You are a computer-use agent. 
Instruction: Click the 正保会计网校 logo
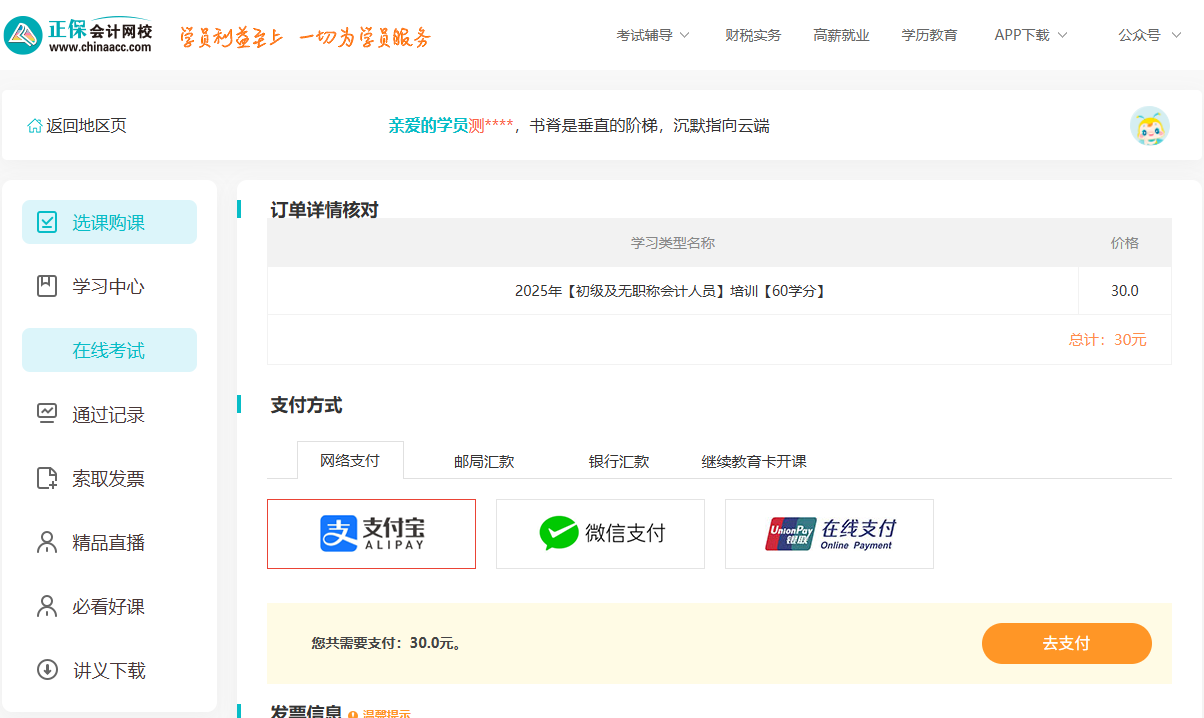(79, 35)
